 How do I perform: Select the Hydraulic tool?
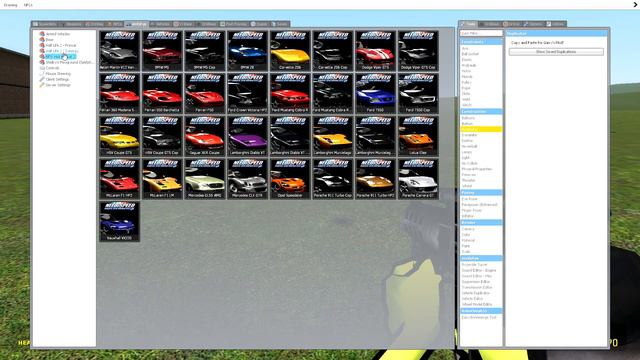[469, 65]
